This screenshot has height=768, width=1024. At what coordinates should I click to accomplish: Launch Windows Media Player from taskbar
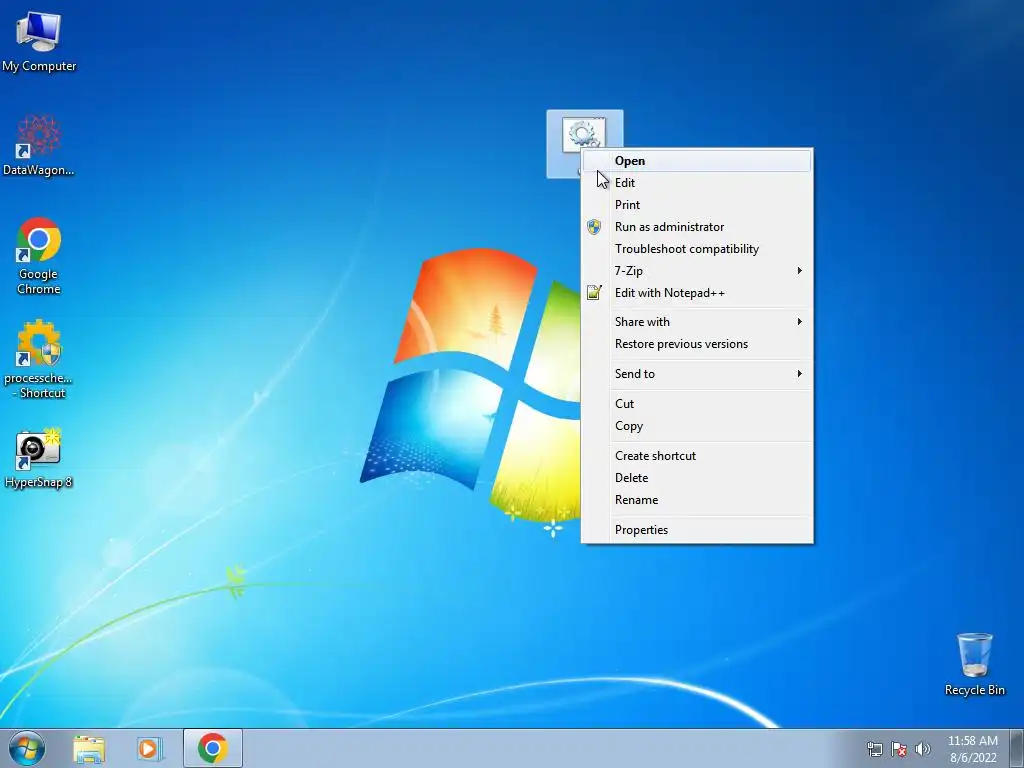pos(150,749)
